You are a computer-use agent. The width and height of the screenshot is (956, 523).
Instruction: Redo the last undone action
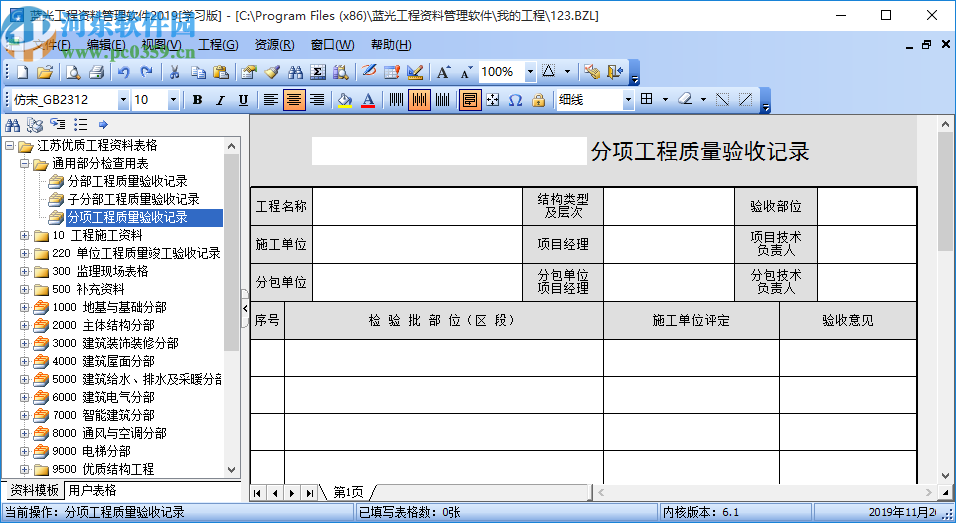point(146,72)
